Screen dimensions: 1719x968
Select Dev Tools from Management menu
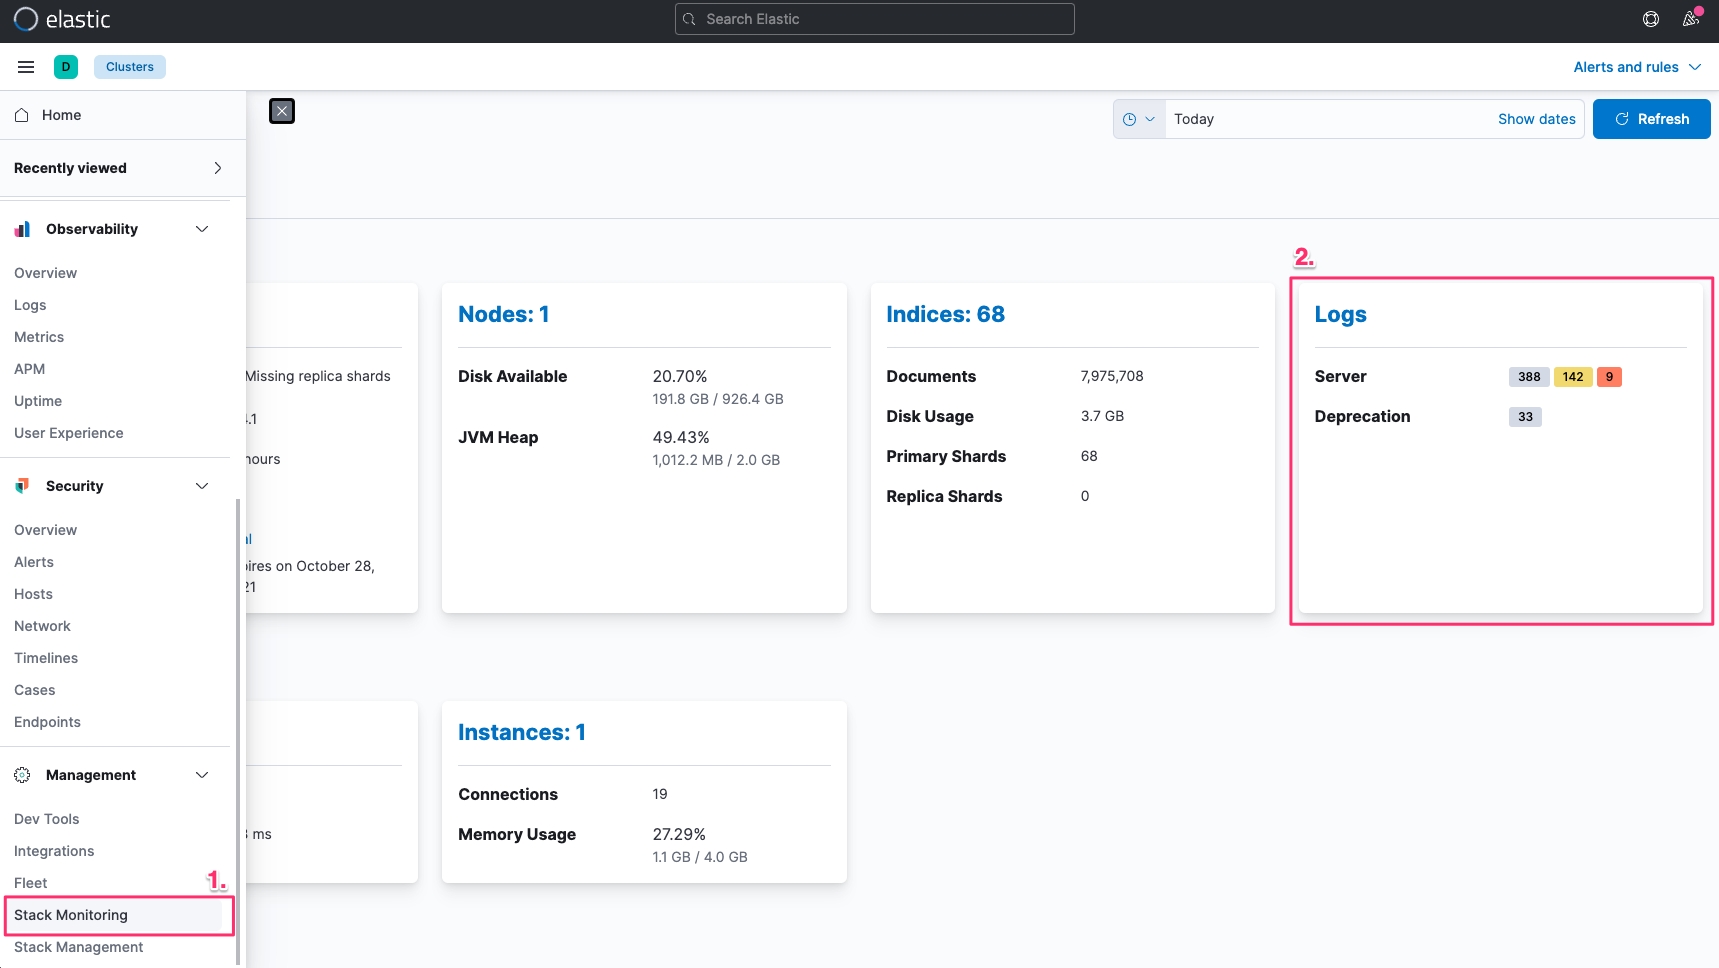click(x=47, y=819)
